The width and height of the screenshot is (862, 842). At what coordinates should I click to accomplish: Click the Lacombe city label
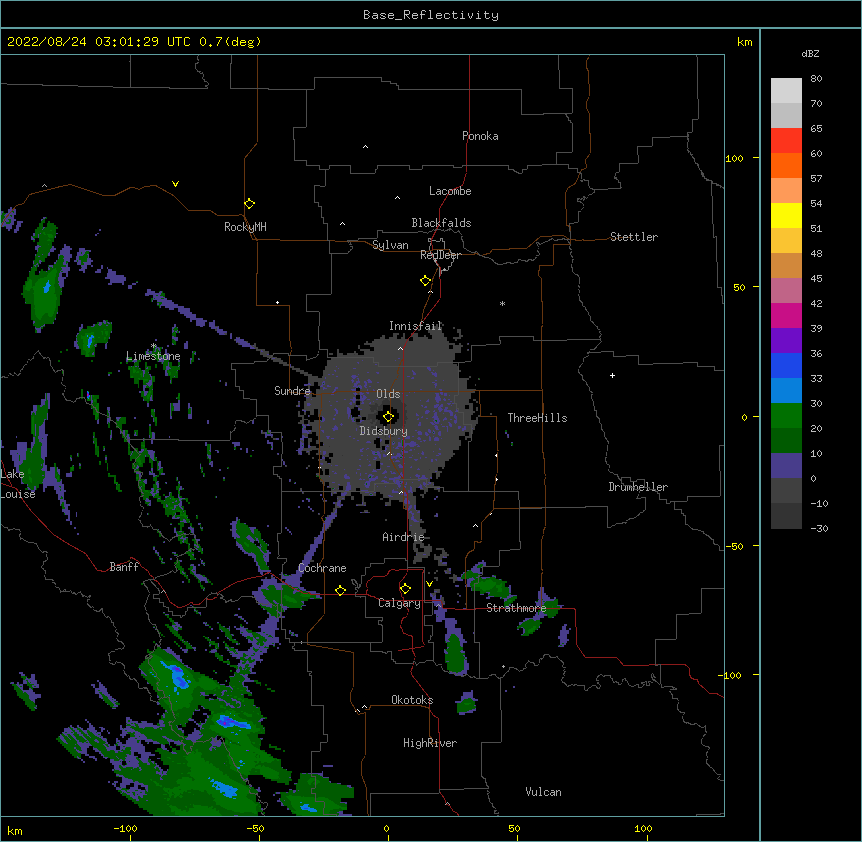(x=450, y=191)
